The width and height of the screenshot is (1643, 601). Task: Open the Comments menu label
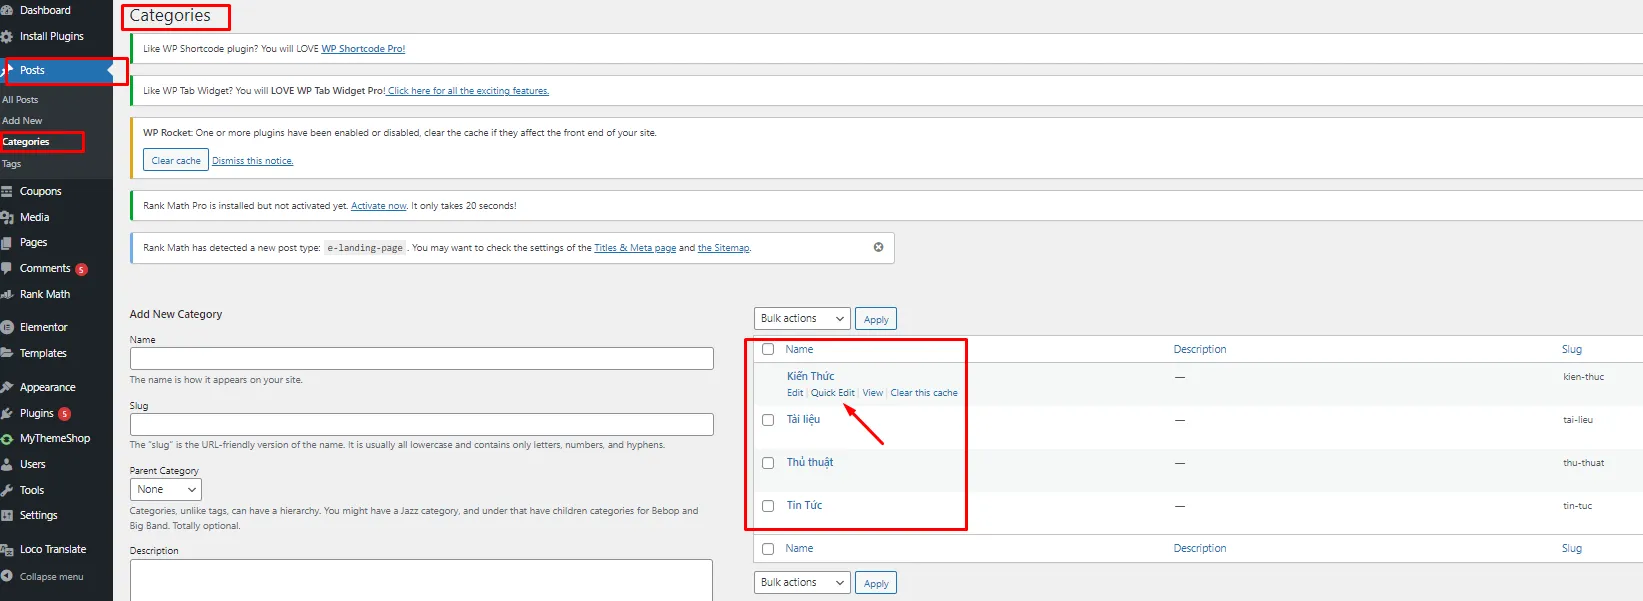click(x=45, y=268)
